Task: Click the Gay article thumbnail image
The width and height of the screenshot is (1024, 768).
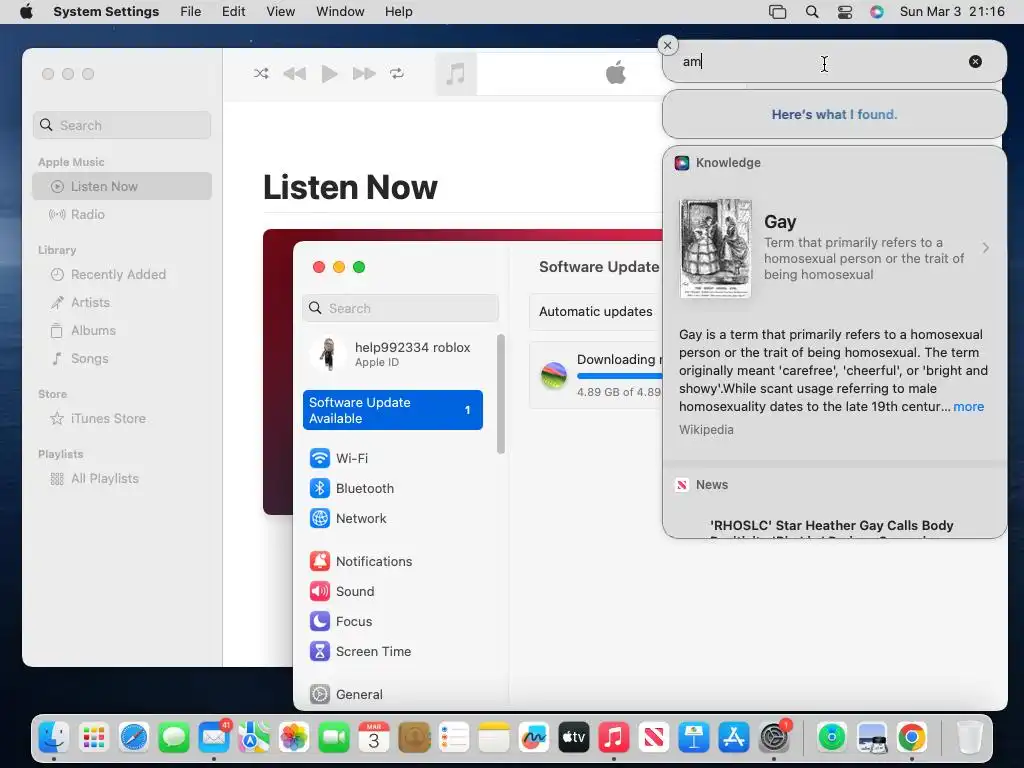Action: coord(716,248)
